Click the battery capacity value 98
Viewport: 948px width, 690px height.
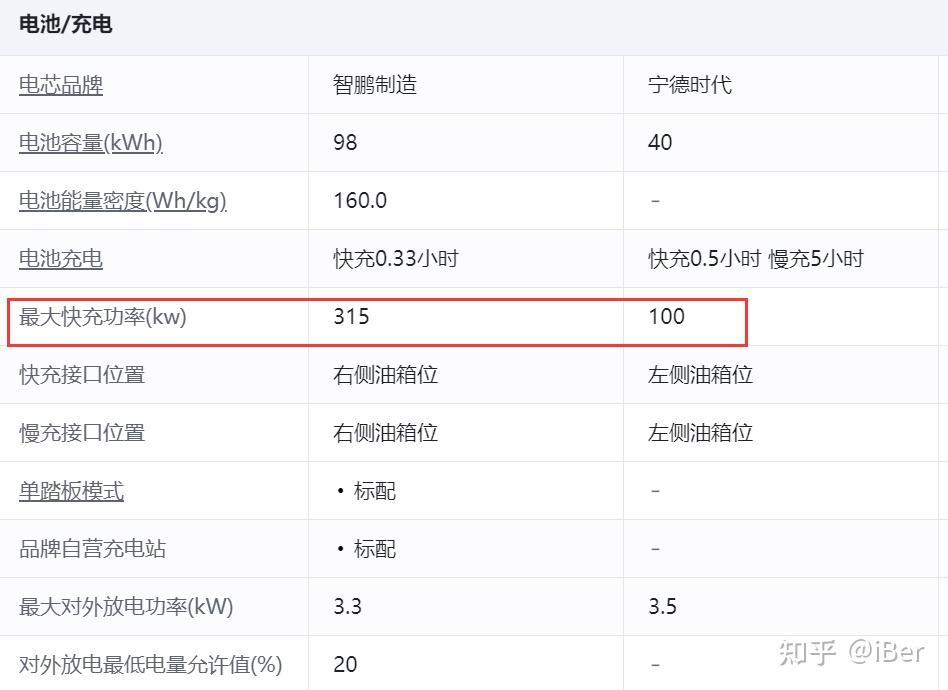point(345,142)
